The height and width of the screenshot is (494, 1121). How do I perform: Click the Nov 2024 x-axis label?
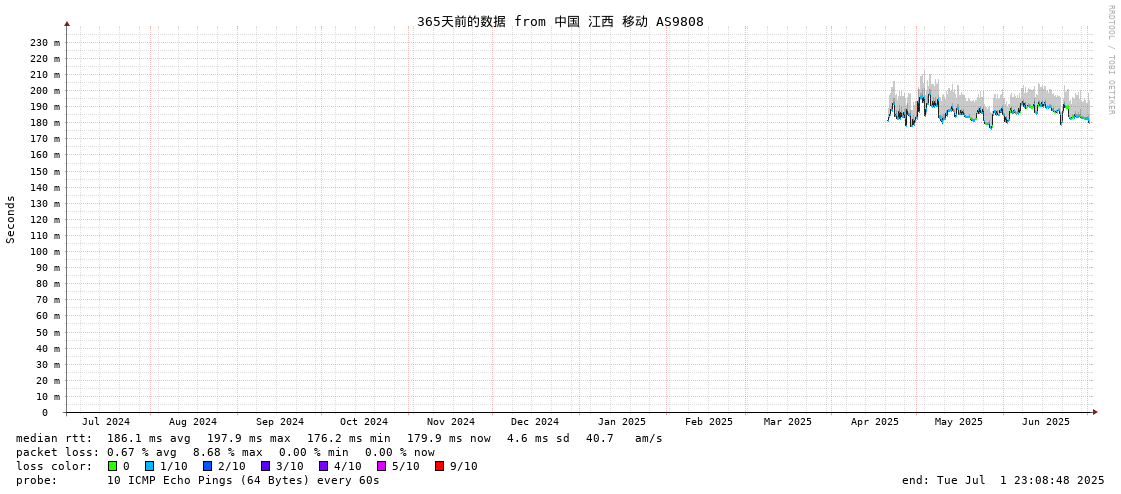(451, 422)
